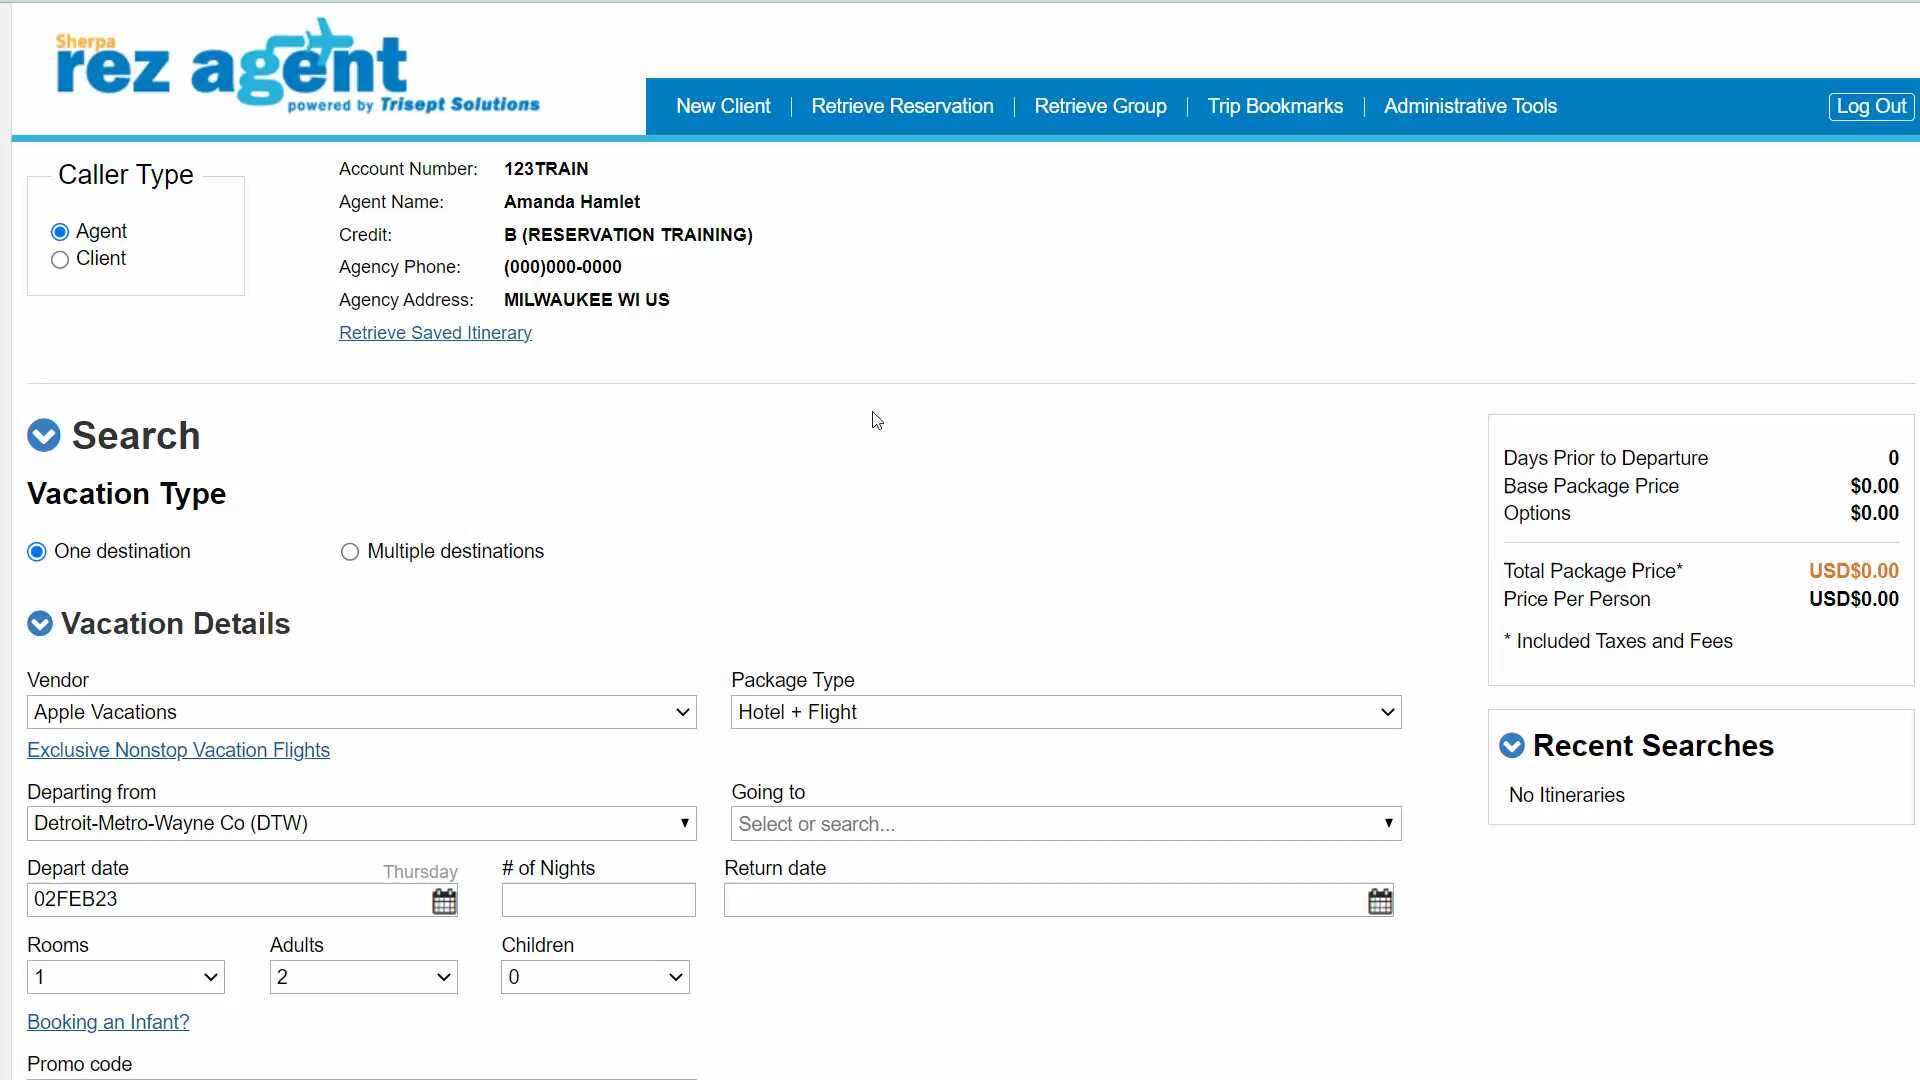Collapse the Recent Searches chevron icon
1920x1080 pixels.
coord(1512,746)
